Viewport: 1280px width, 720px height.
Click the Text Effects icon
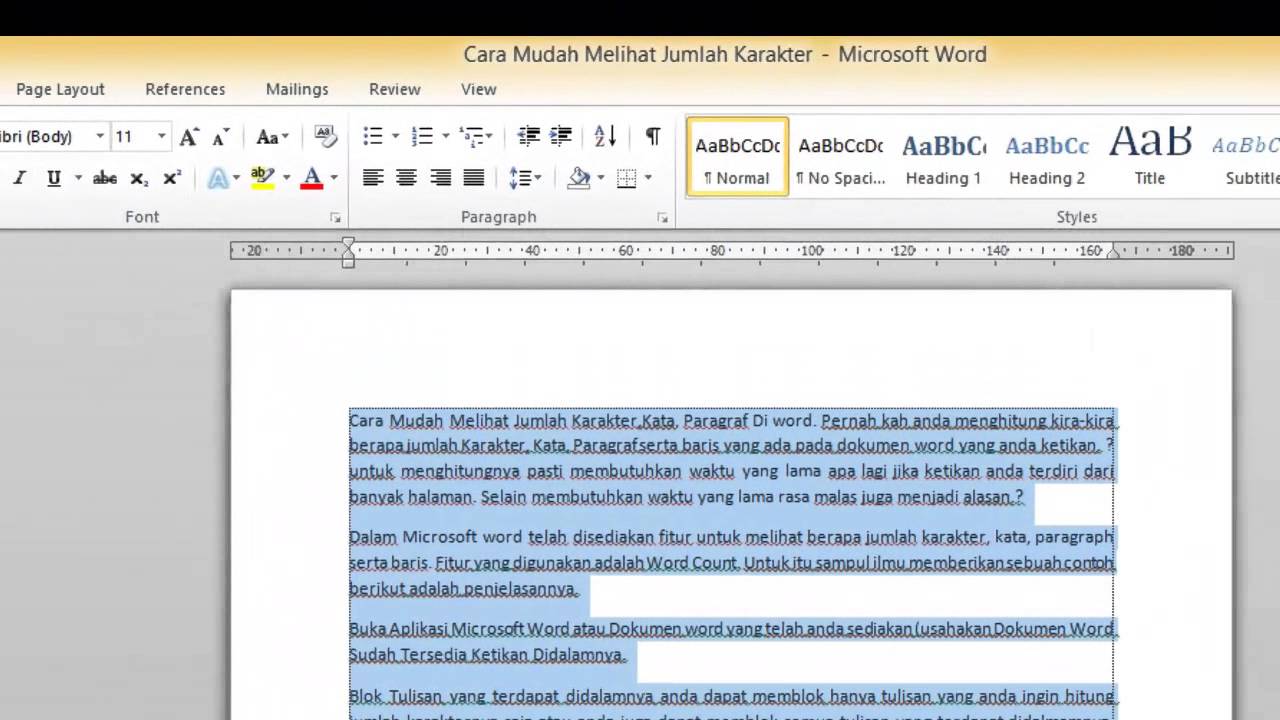pos(218,178)
